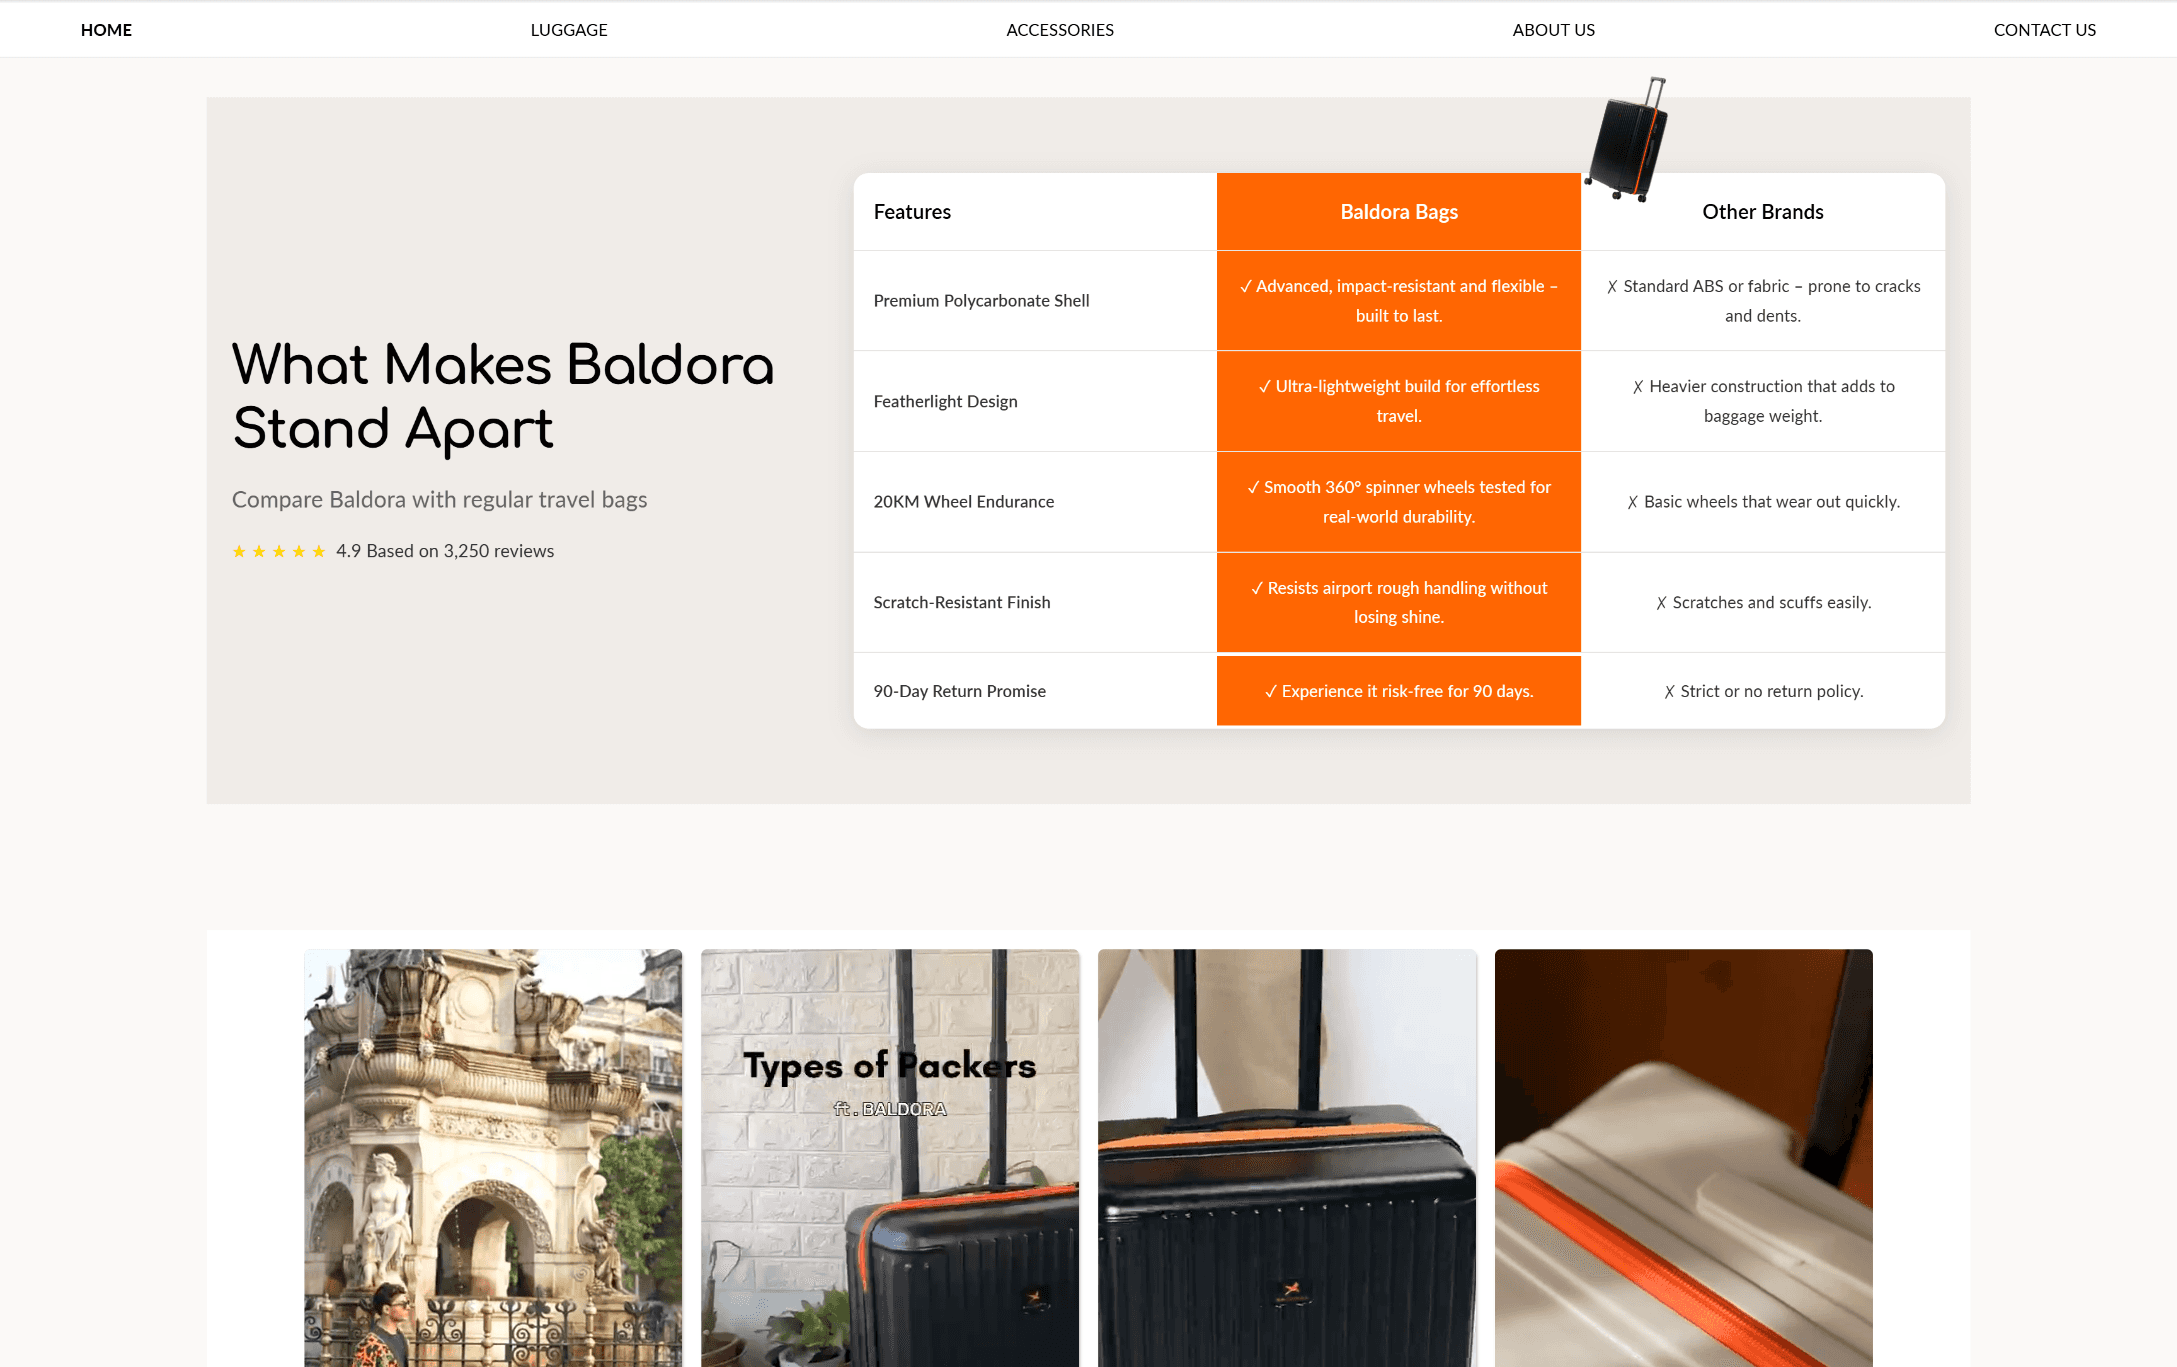2177x1367 pixels.
Task: Open the Types of Packers video
Action: (889, 1157)
